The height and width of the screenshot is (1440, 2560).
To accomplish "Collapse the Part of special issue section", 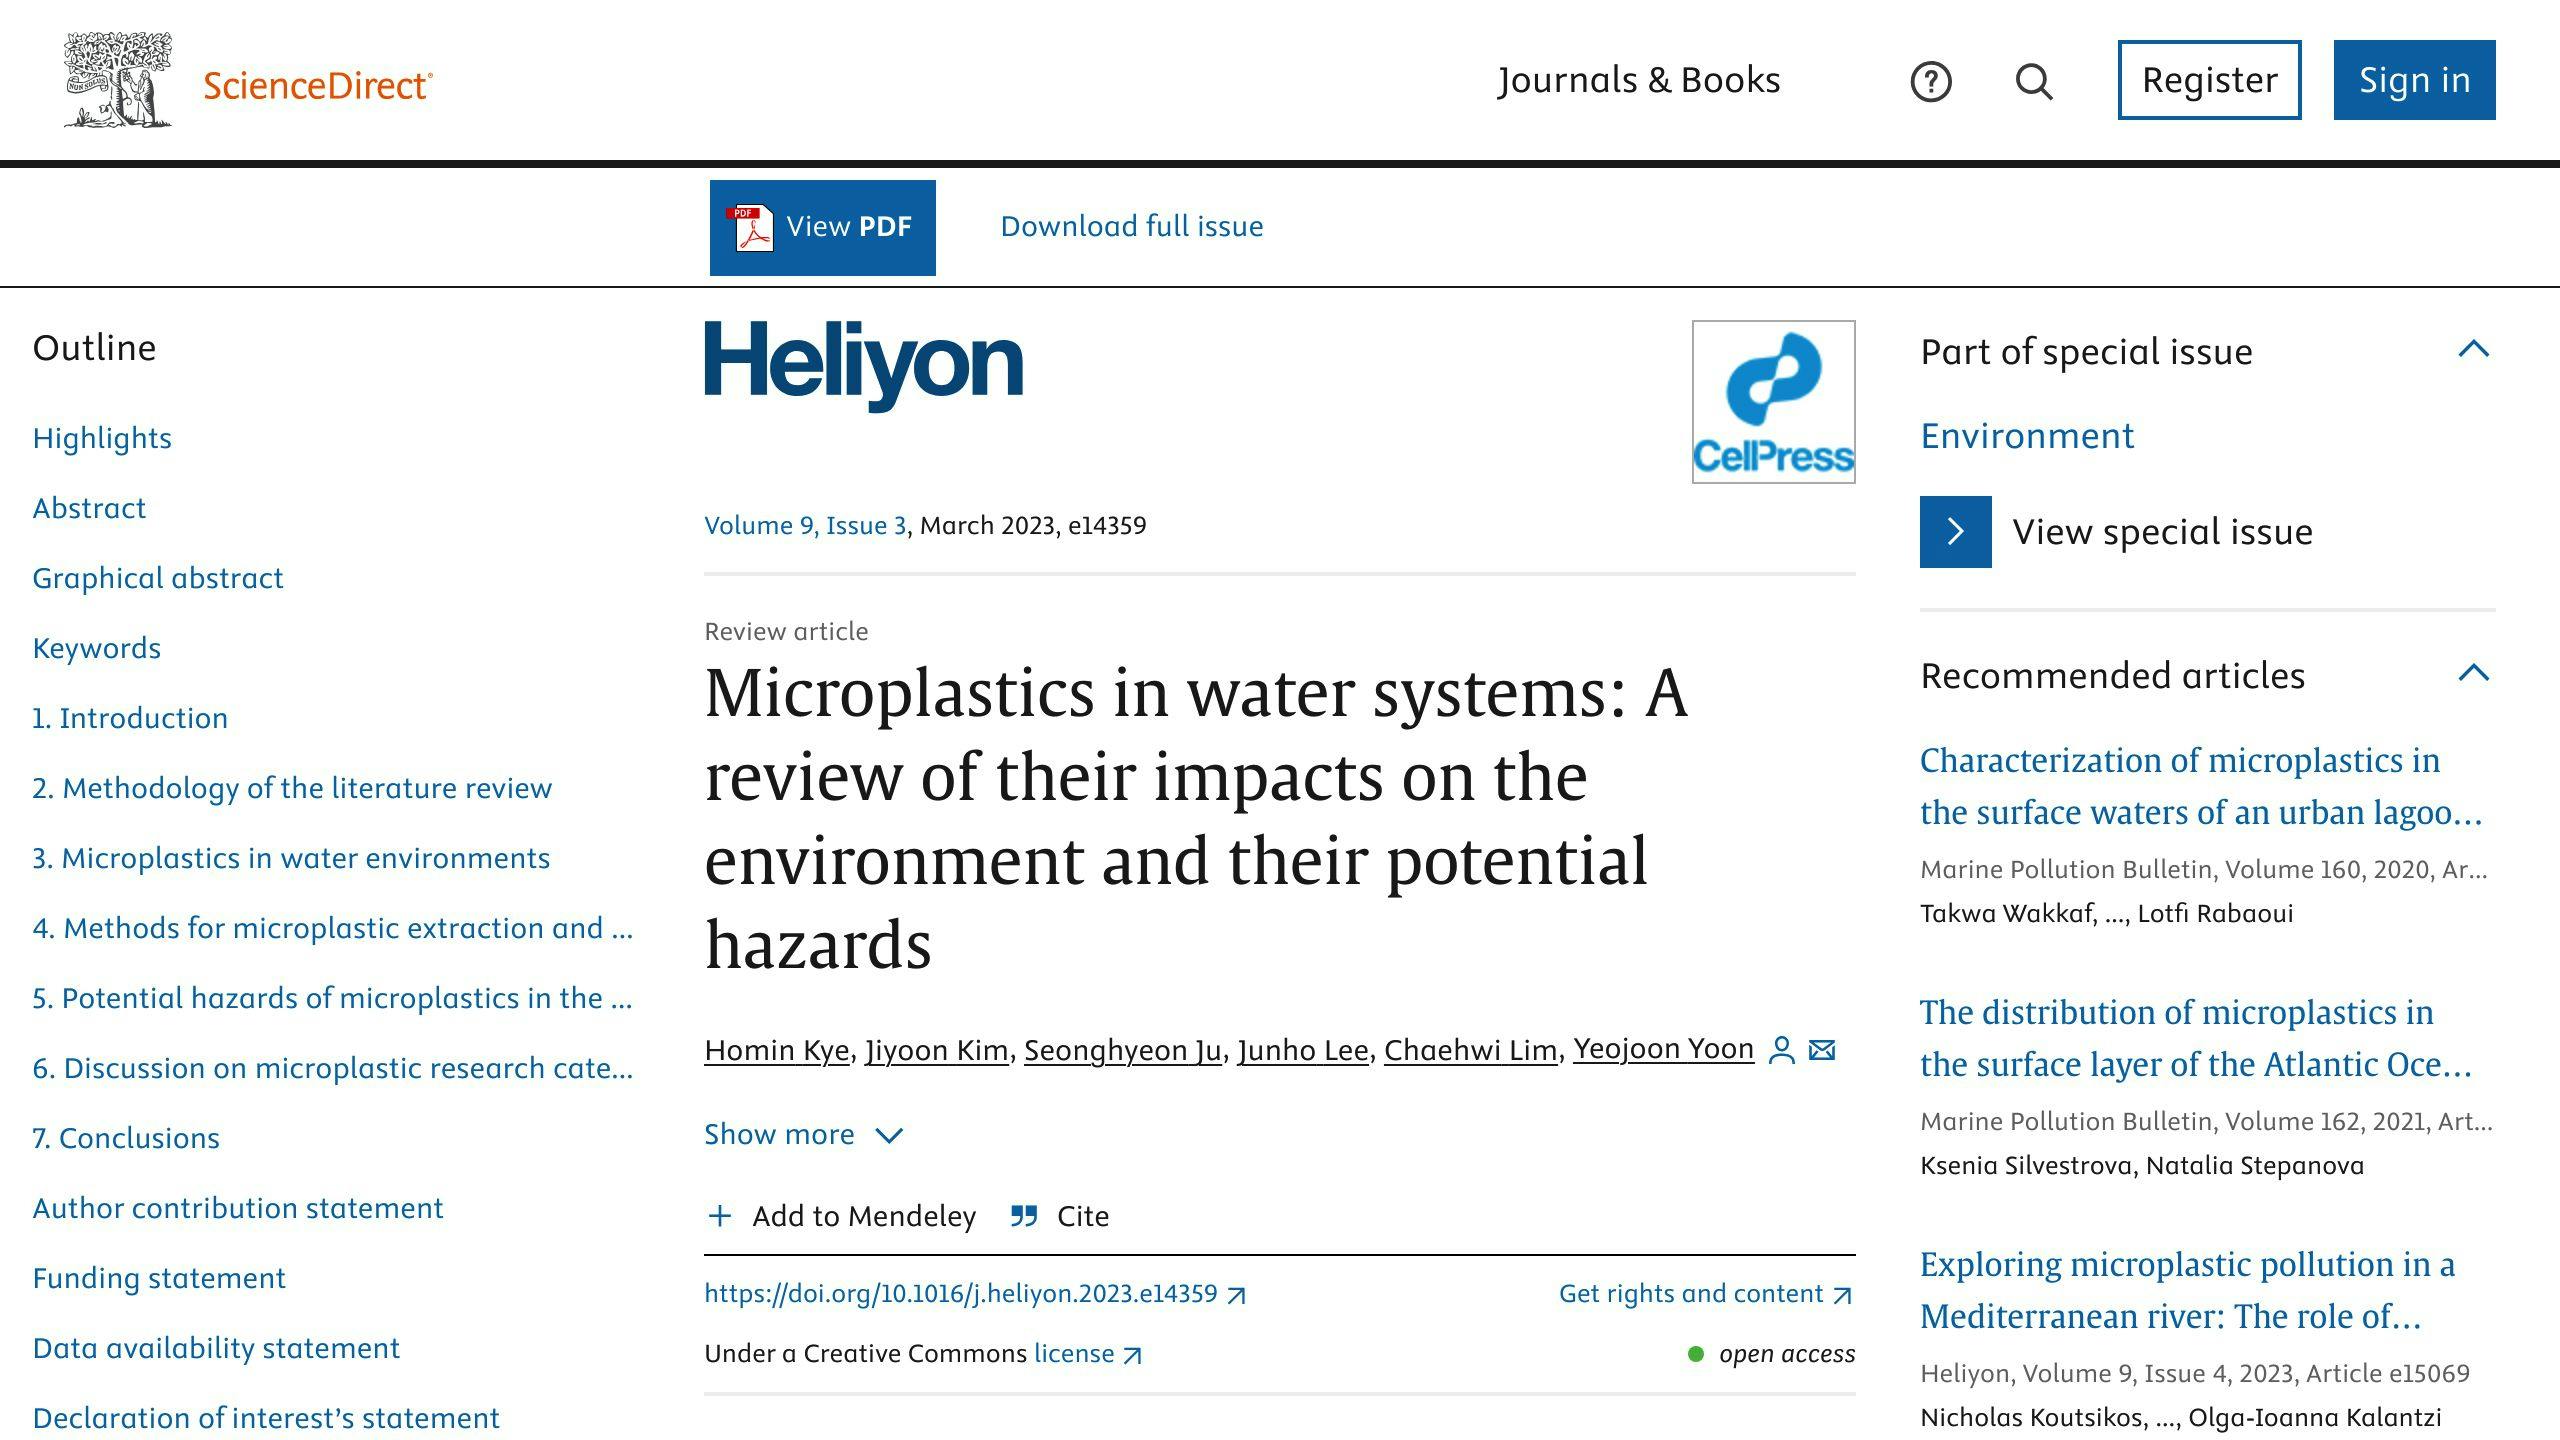I will click(x=2473, y=349).
